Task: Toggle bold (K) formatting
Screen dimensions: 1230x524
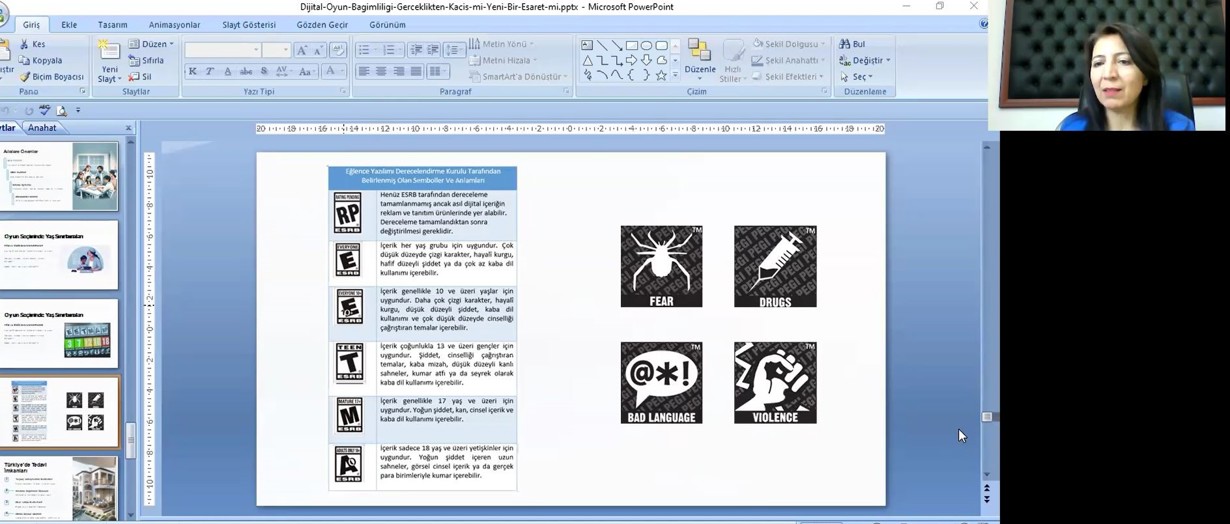Action: (193, 71)
